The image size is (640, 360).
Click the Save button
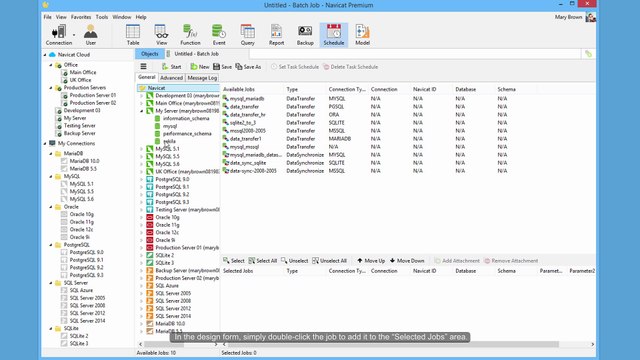[x=222, y=67]
